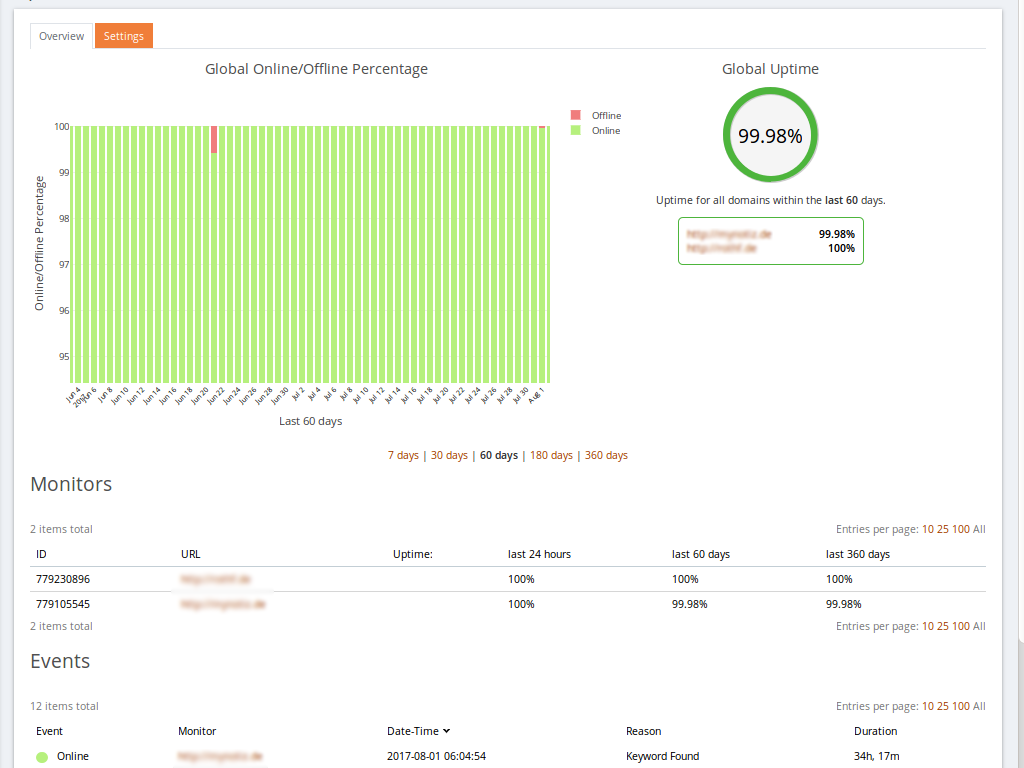Set Events entries per page to 100
This screenshot has width=1024, height=768.
pos(961,706)
